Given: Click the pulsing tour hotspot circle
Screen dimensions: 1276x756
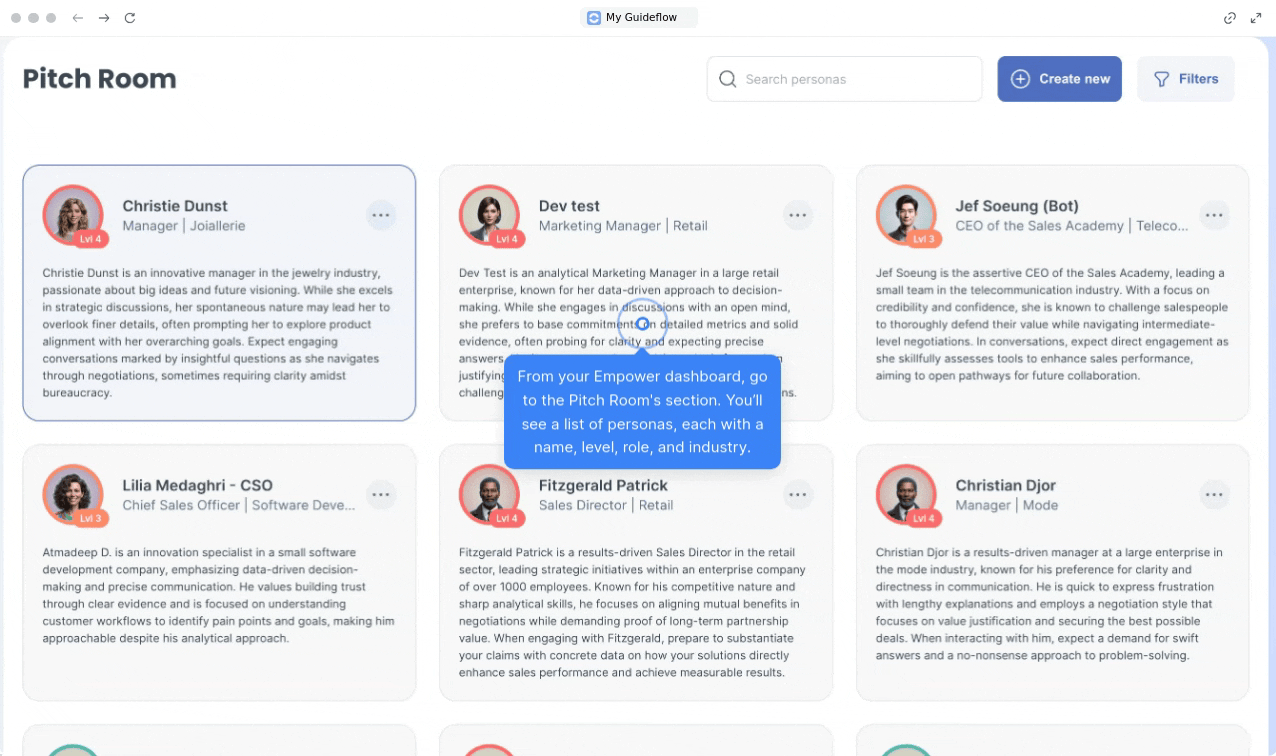Looking at the screenshot, I should 643,323.
